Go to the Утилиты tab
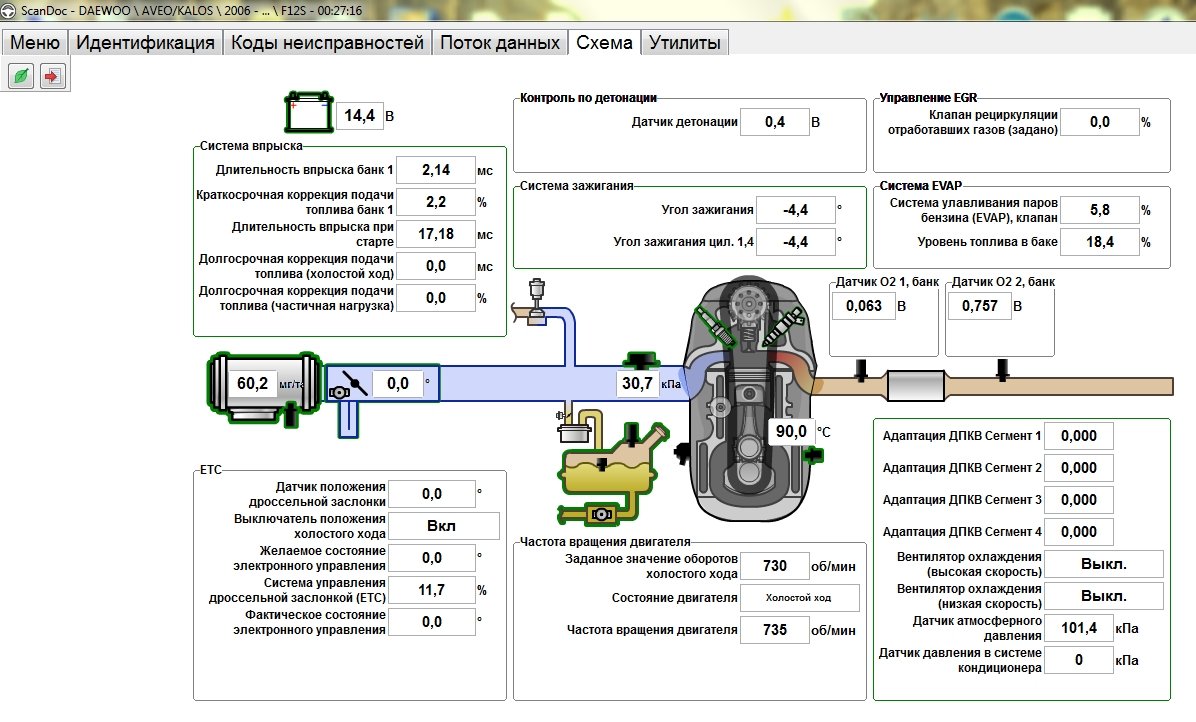The width and height of the screenshot is (1196, 722). [684, 42]
